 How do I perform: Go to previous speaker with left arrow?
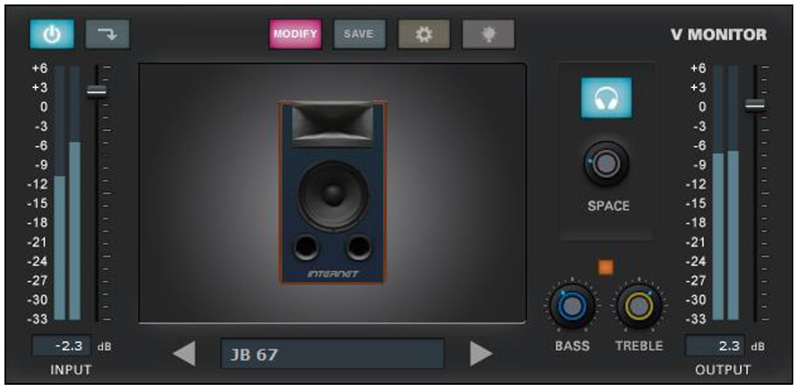[184, 354]
